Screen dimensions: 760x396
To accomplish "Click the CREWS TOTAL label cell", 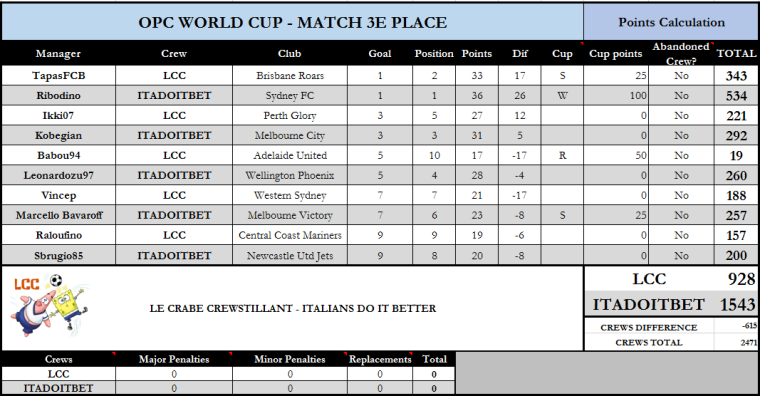I will pyautogui.click(x=649, y=342).
